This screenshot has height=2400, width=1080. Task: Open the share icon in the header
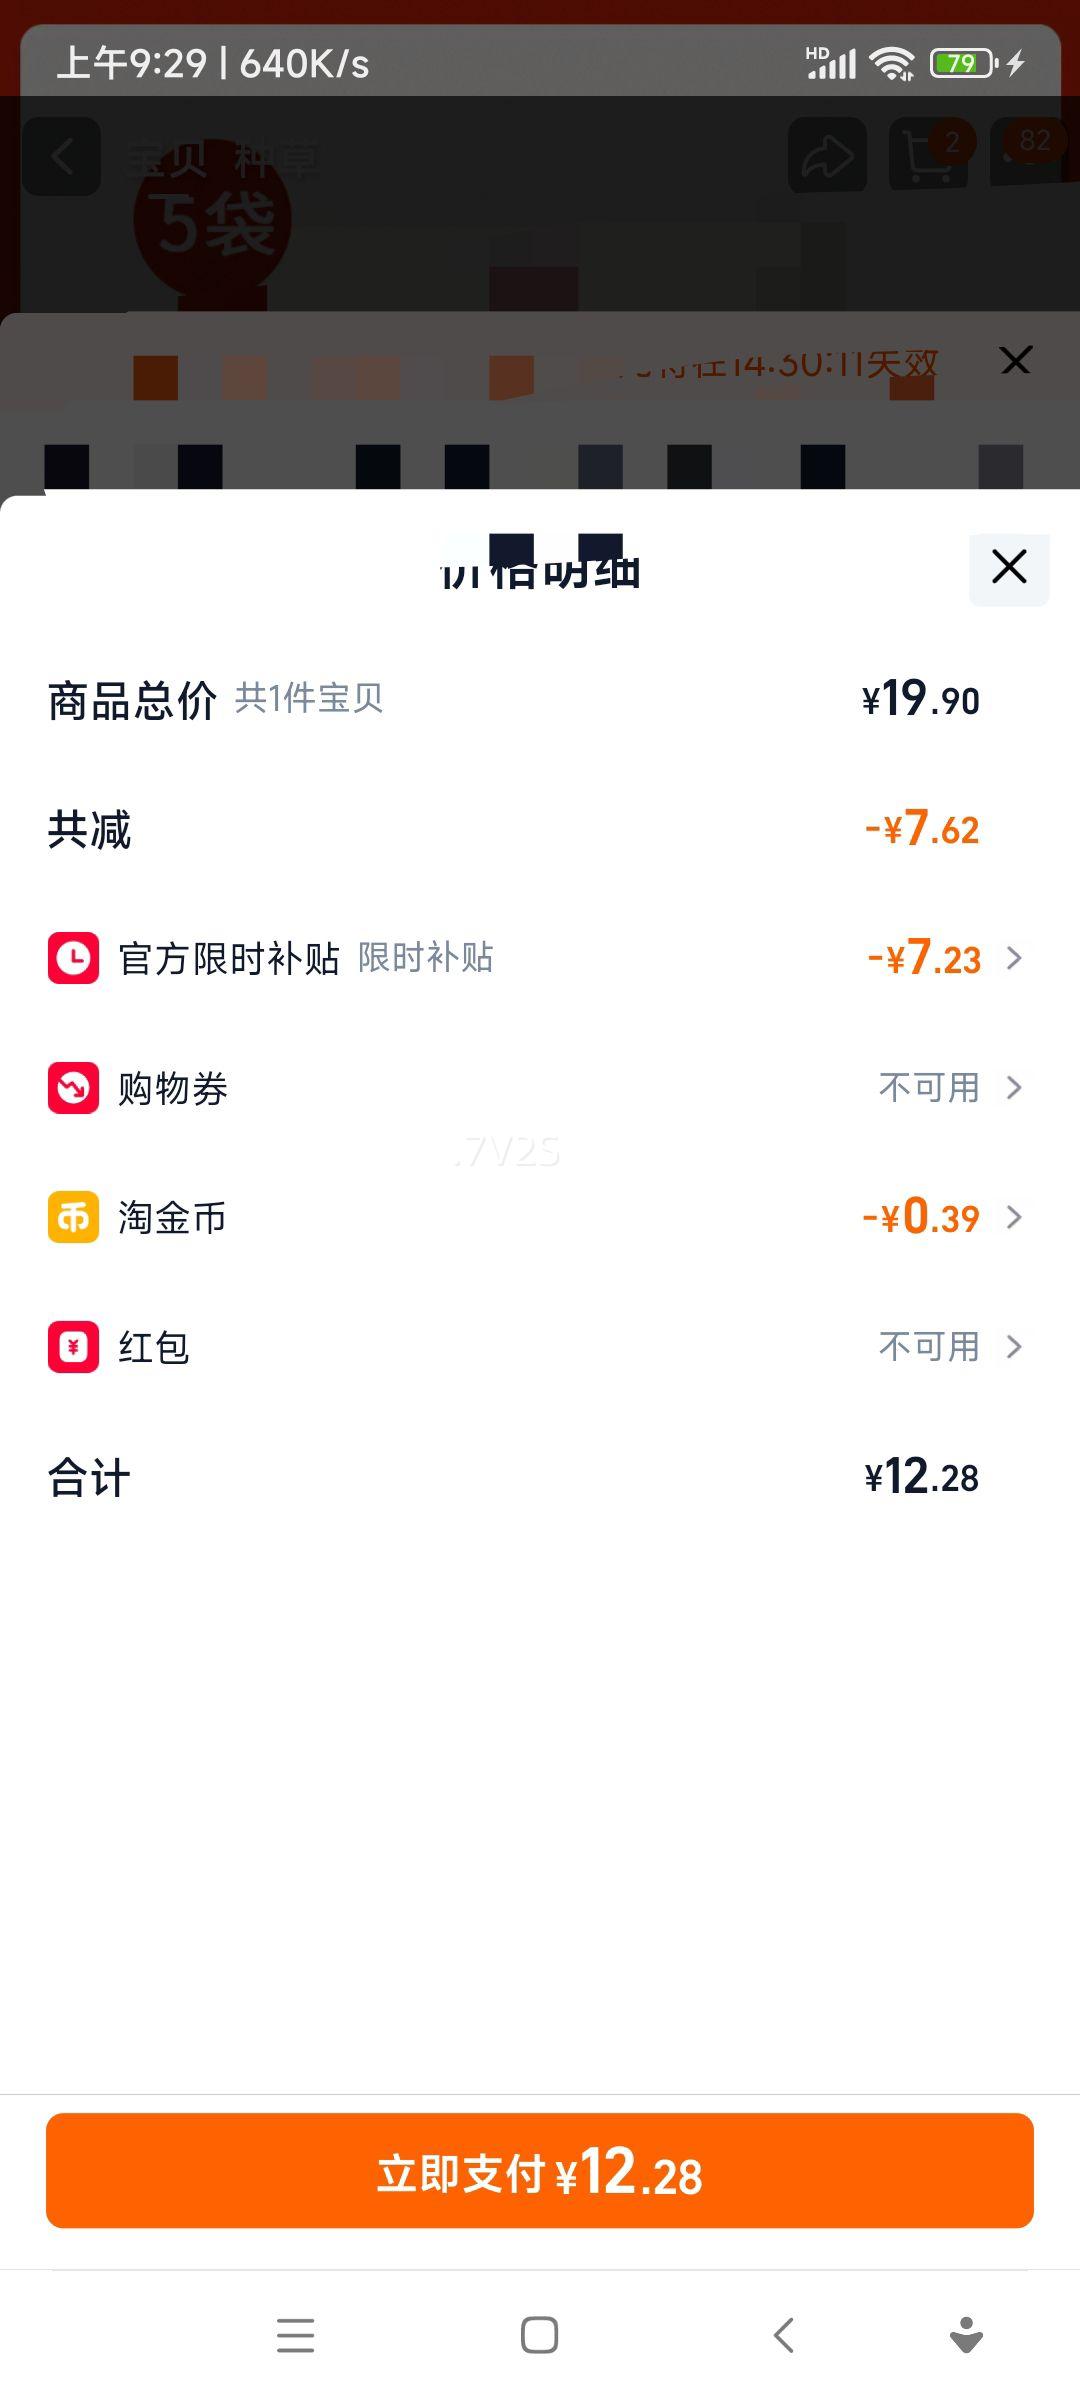tap(827, 156)
